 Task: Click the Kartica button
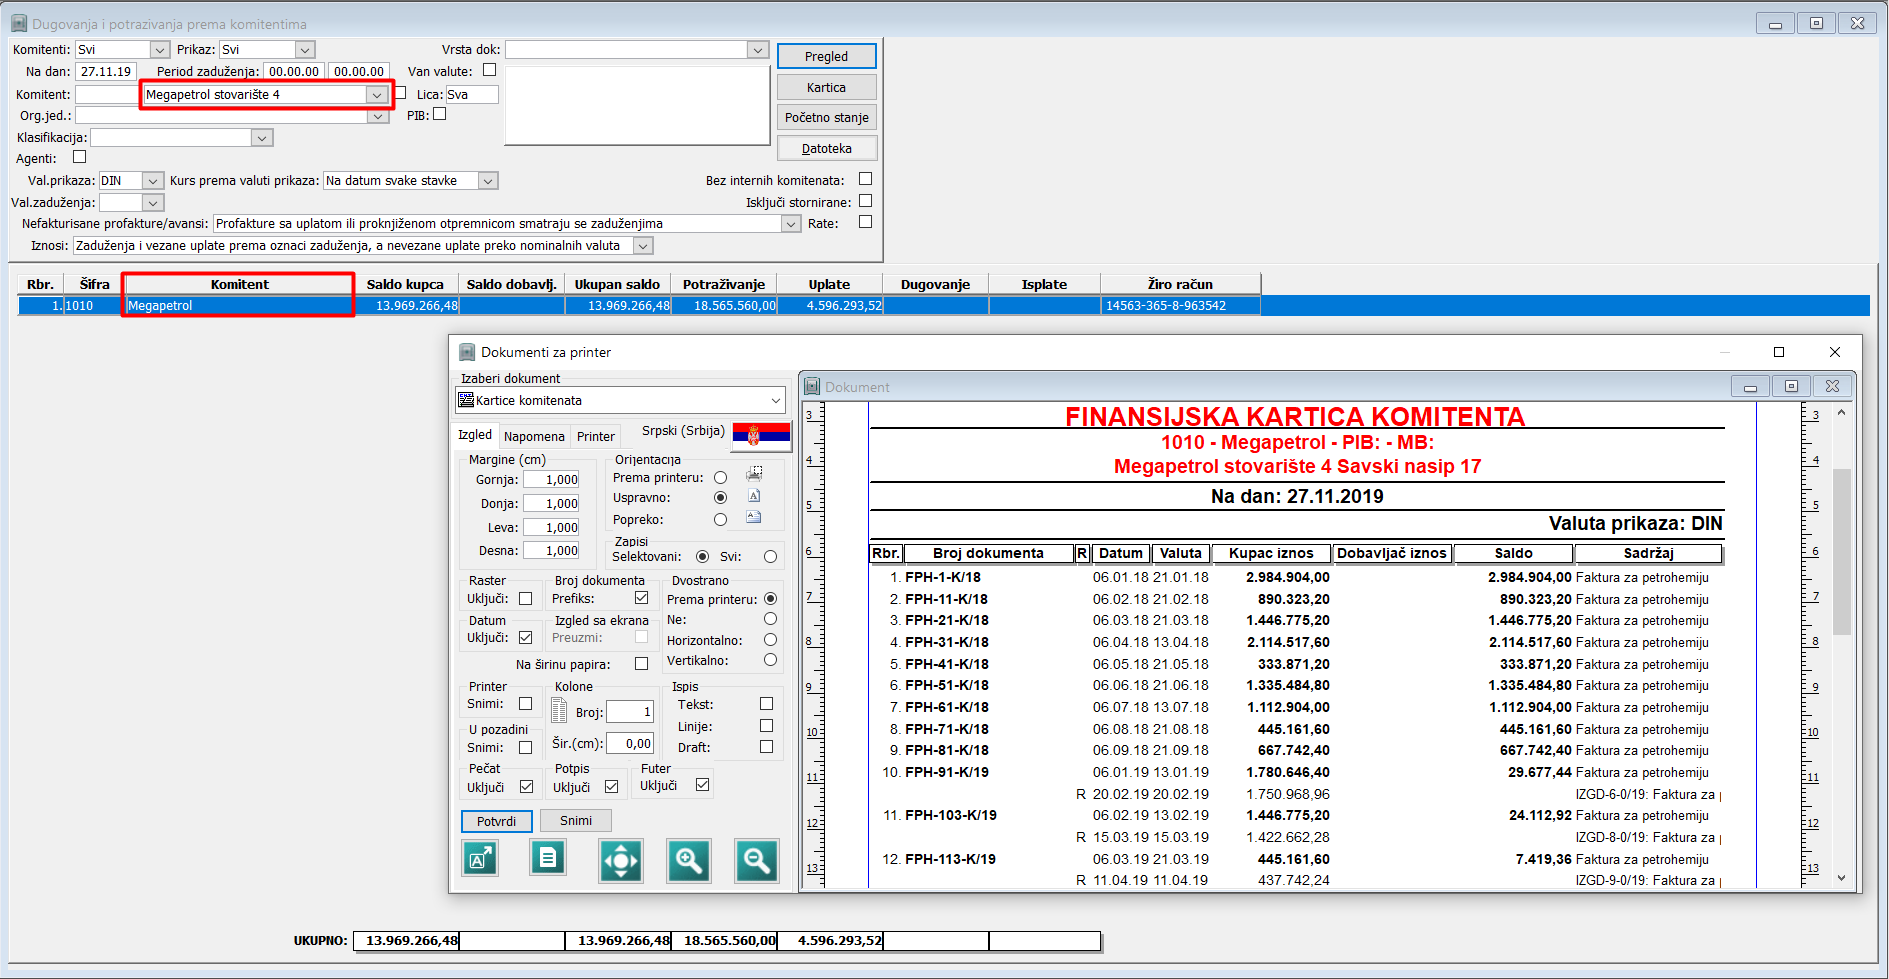click(826, 87)
